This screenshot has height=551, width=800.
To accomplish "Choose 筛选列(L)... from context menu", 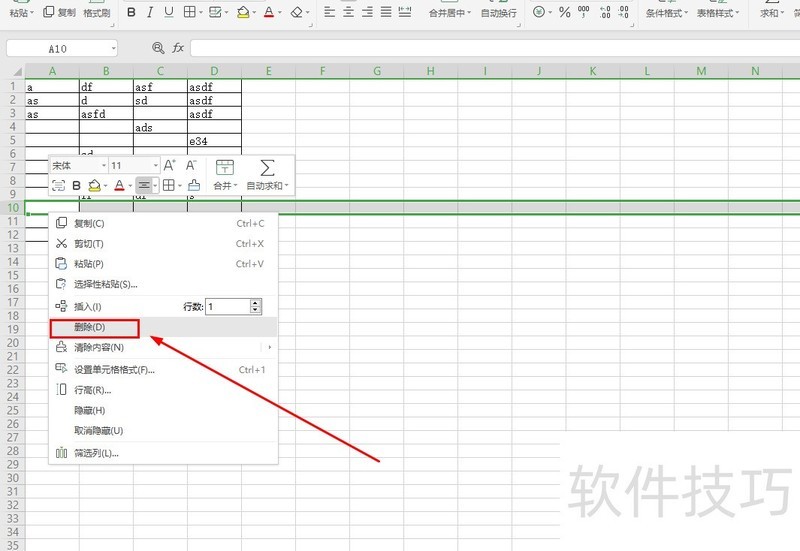I will click(163, 453).
